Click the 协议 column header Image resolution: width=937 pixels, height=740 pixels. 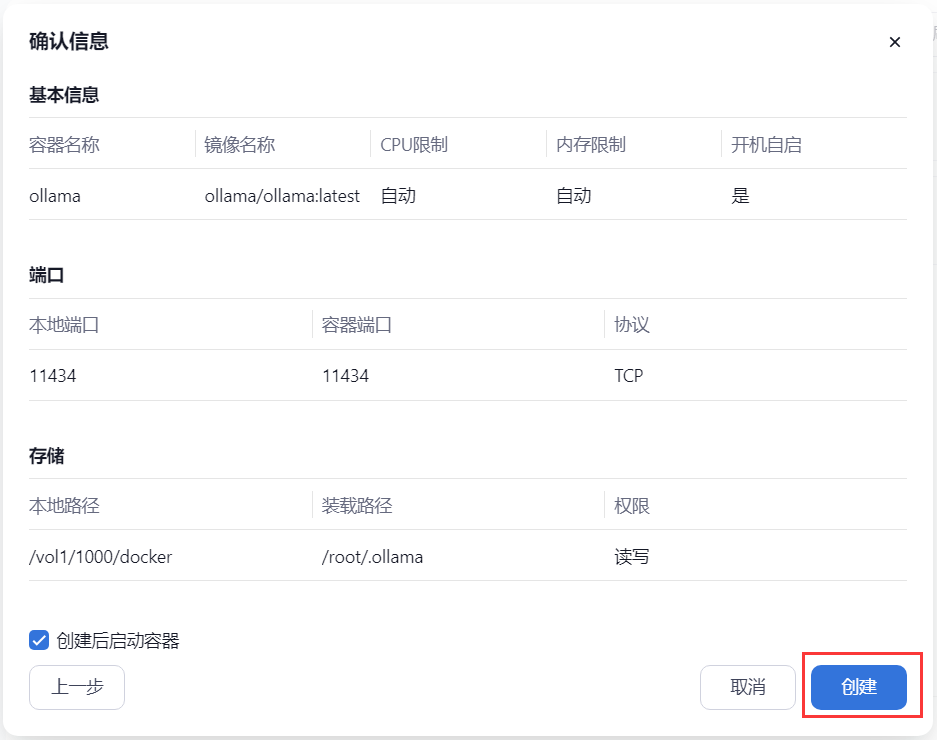[x=632, y=325]
